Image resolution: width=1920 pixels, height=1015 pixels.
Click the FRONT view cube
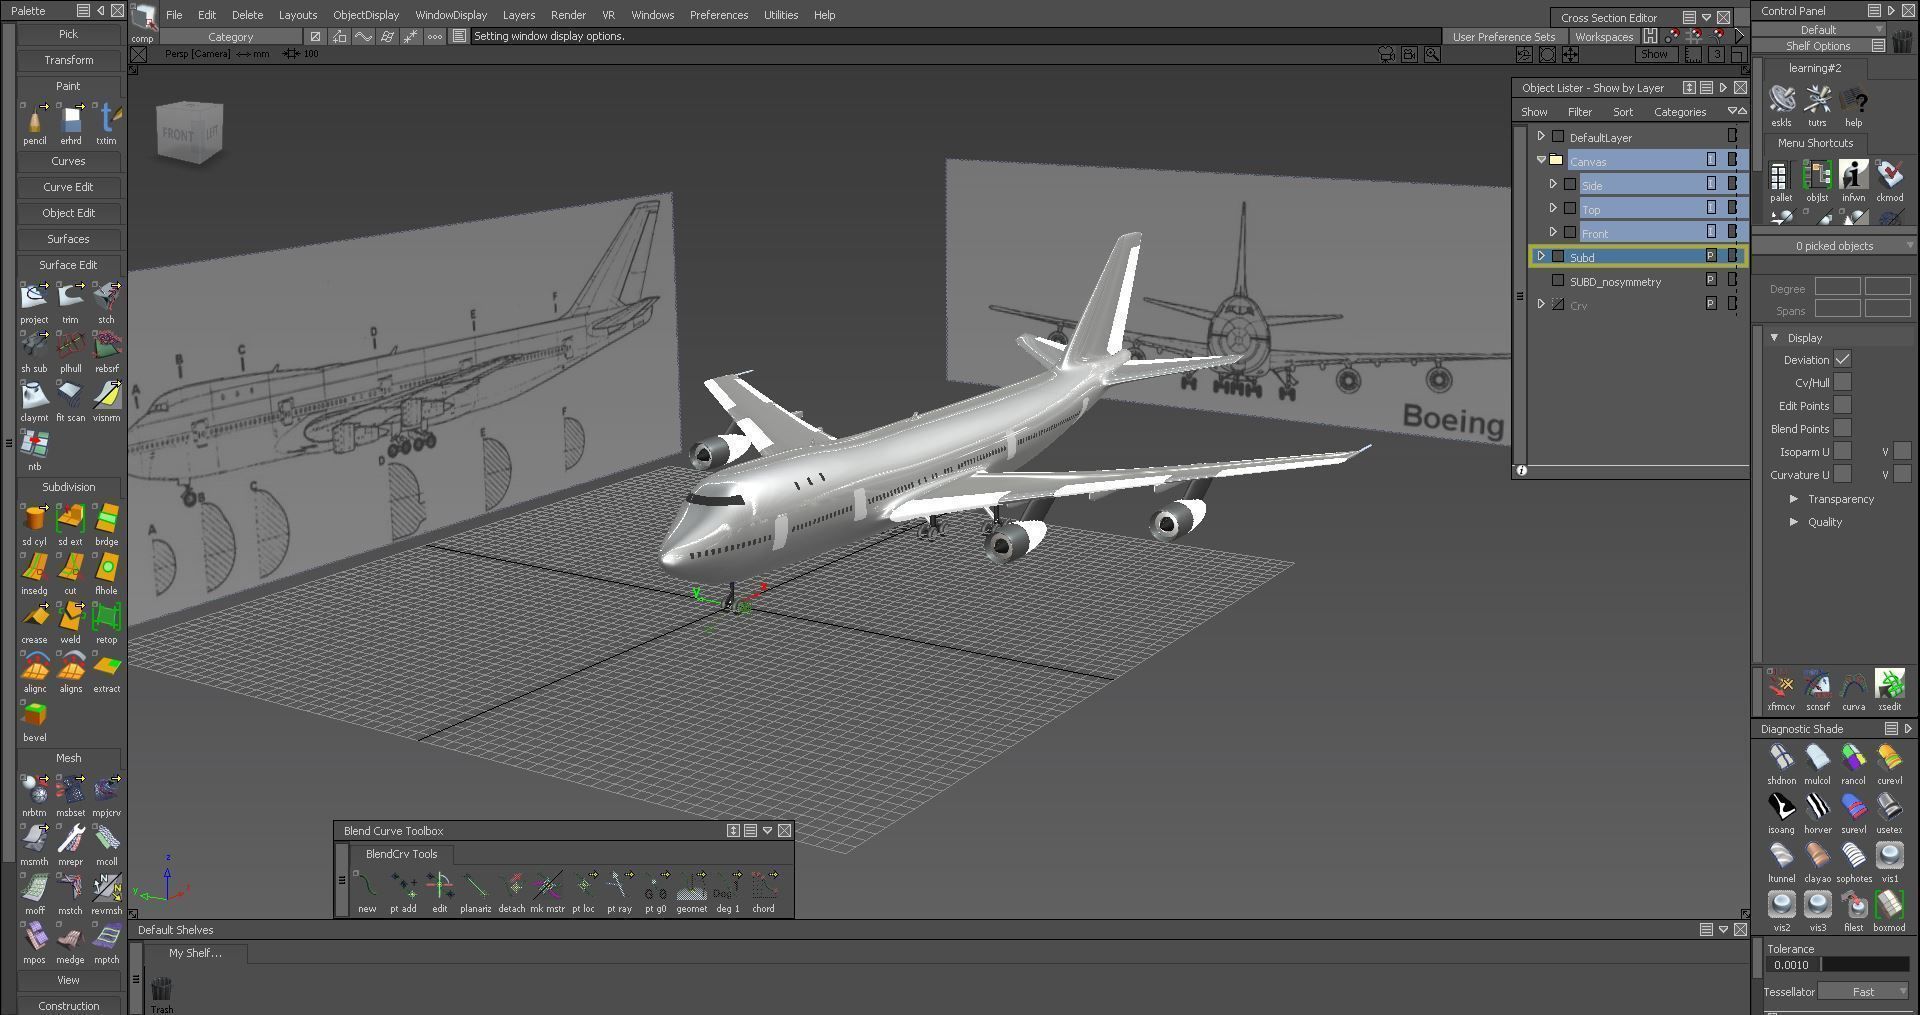pos(179,135)
